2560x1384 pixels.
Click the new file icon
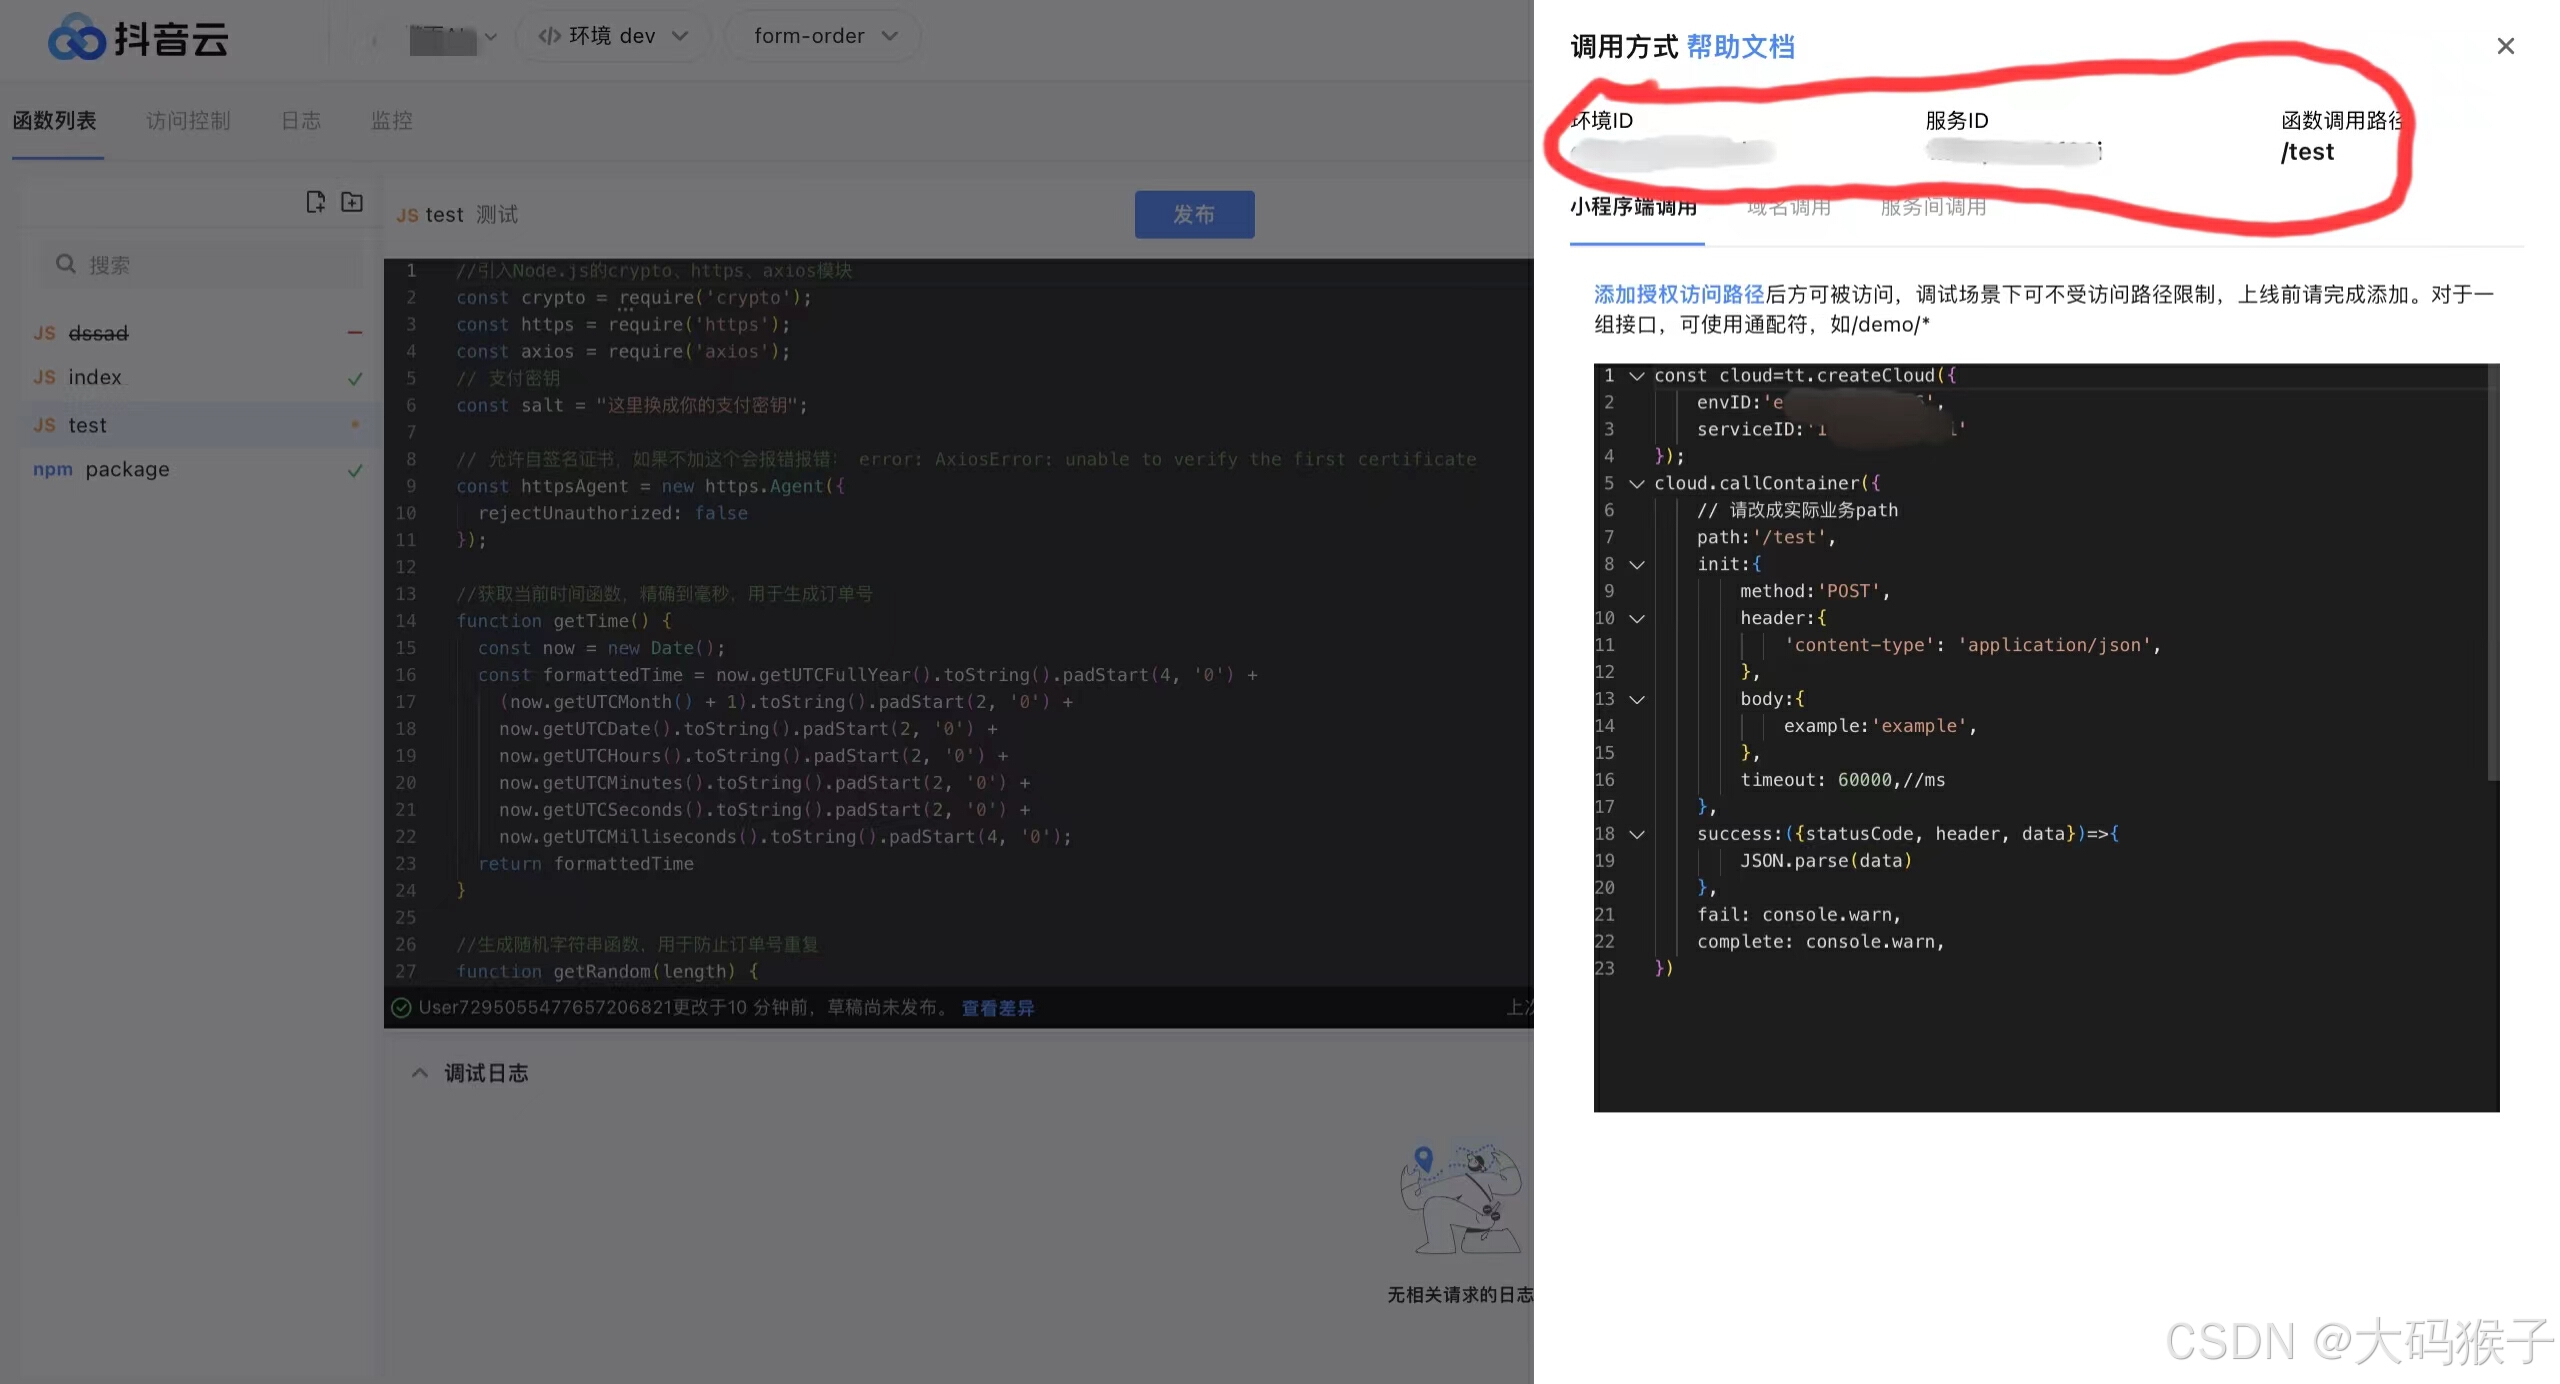(x=315, y=202)
